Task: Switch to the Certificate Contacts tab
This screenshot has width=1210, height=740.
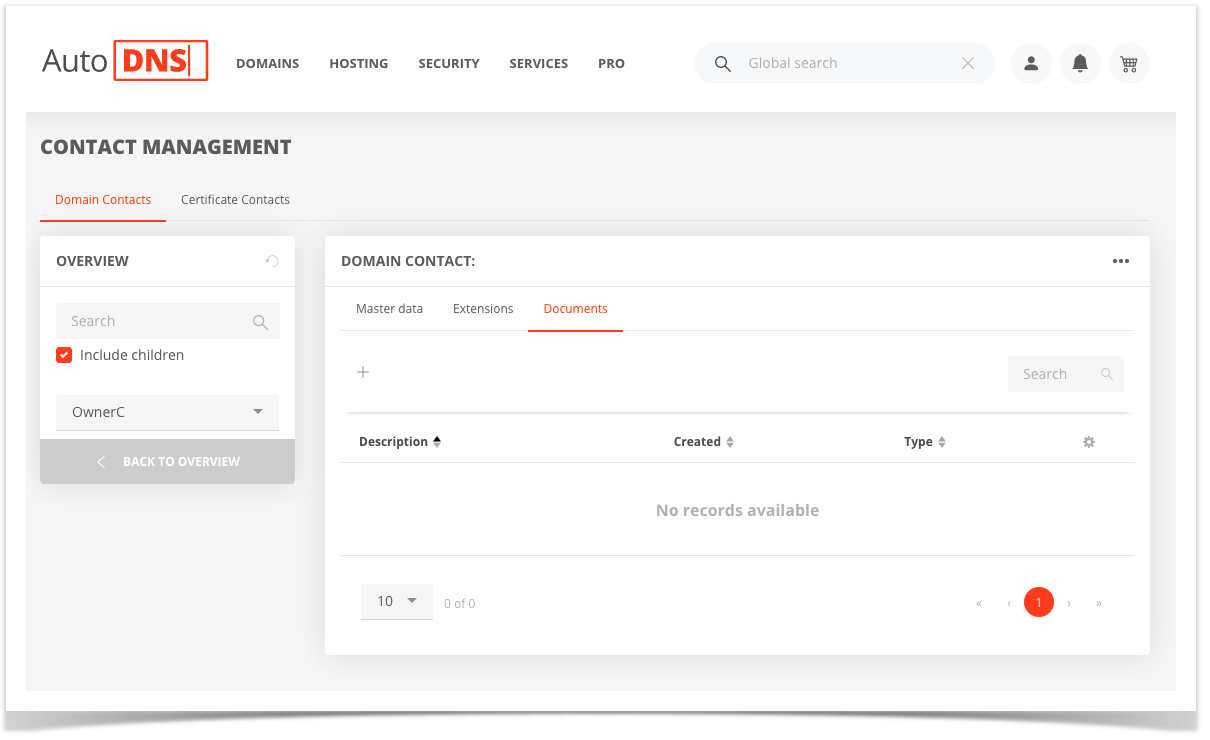Action: pos(235,200)
